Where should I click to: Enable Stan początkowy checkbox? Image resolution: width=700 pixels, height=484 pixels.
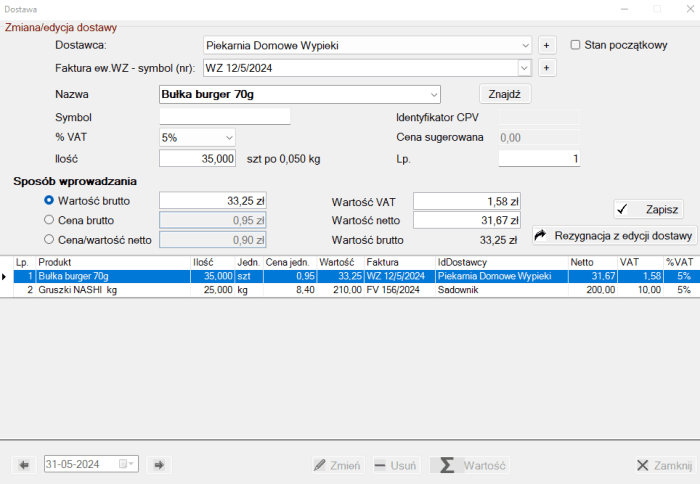576,45
